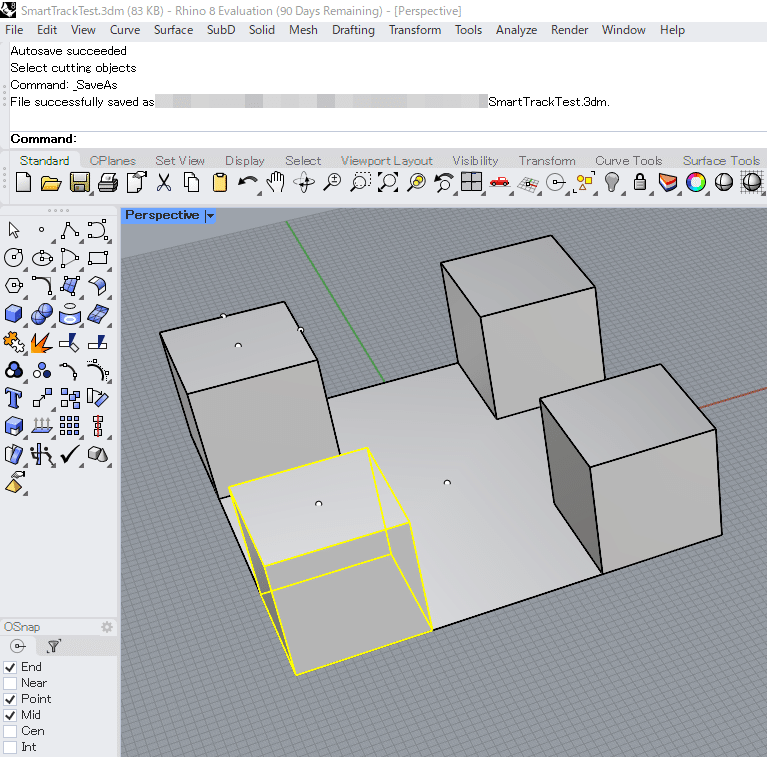The width and height of the screenshot is (767, 757).
Task: Open the OSnap panel gear options
Action: click(107, 627)
